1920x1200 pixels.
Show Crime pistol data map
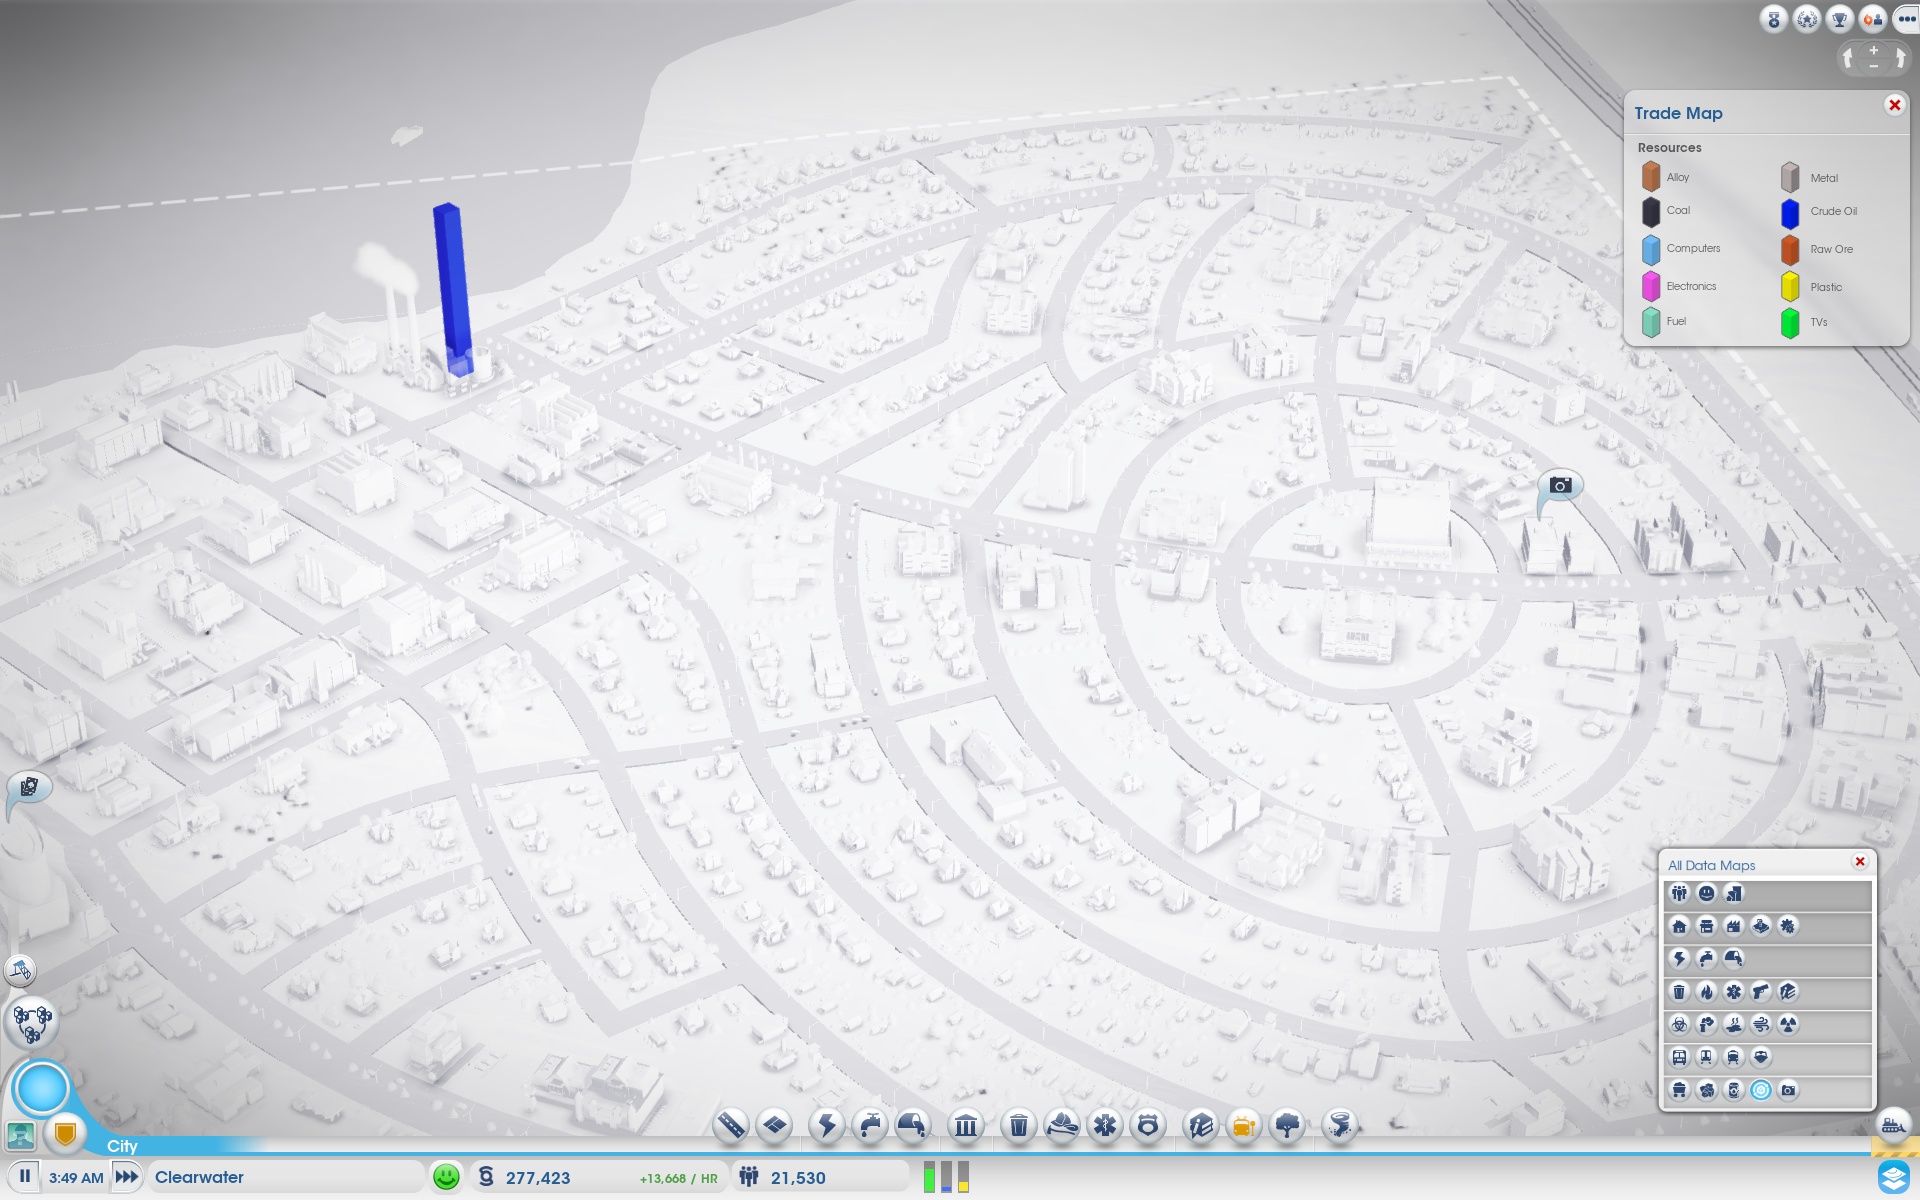tap(1760, 992)
